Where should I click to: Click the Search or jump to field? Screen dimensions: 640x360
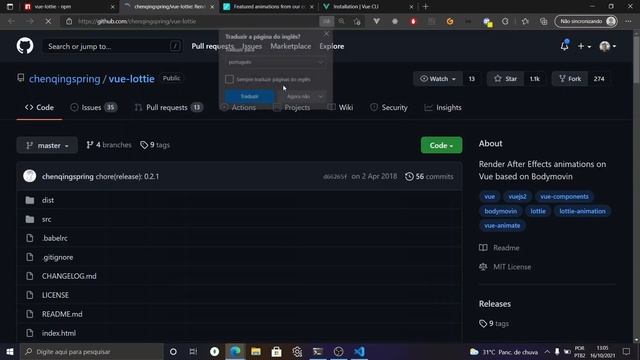point(112,47)
